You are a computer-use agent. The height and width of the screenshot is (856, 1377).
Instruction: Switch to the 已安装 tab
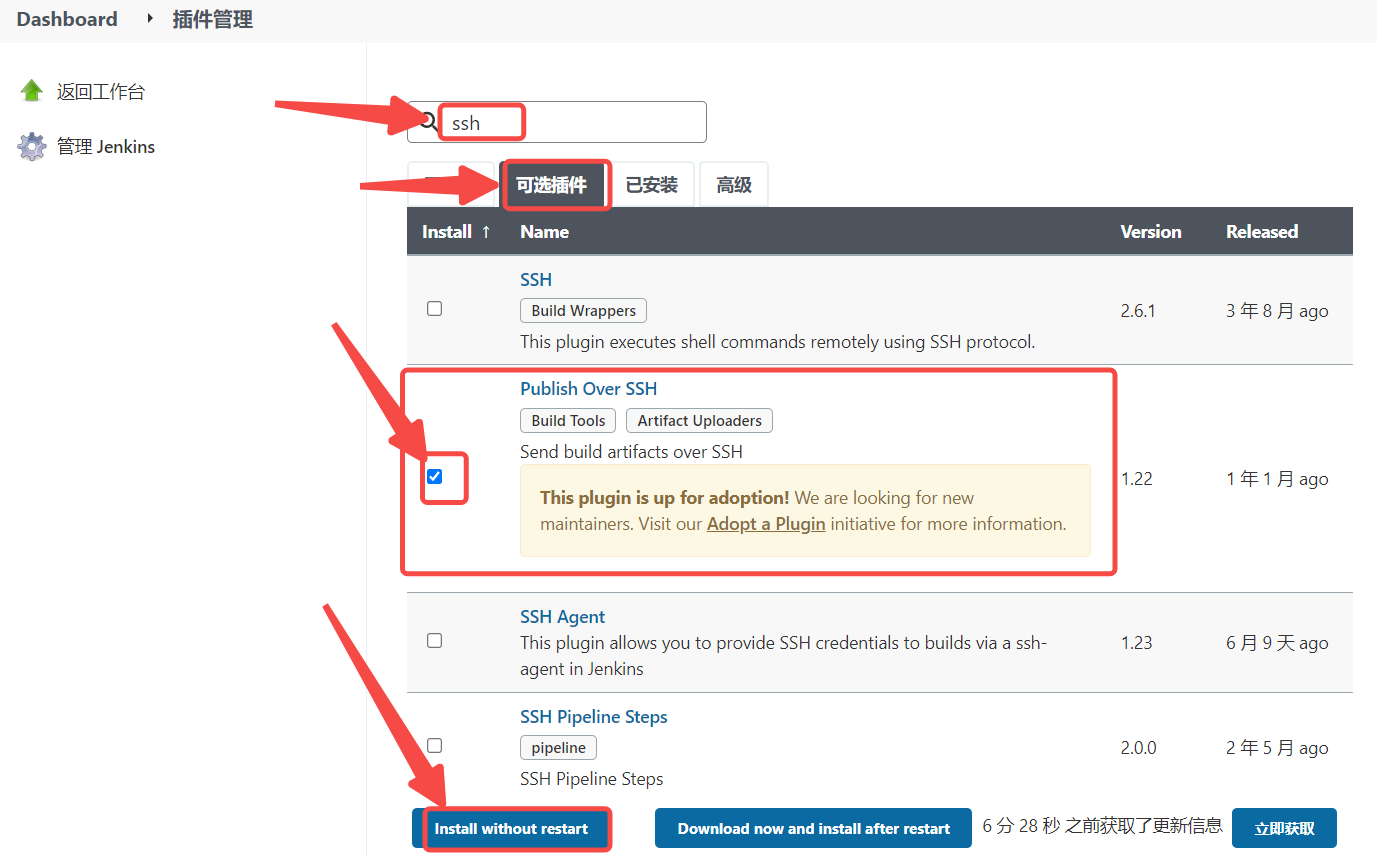tap(651, 185)
